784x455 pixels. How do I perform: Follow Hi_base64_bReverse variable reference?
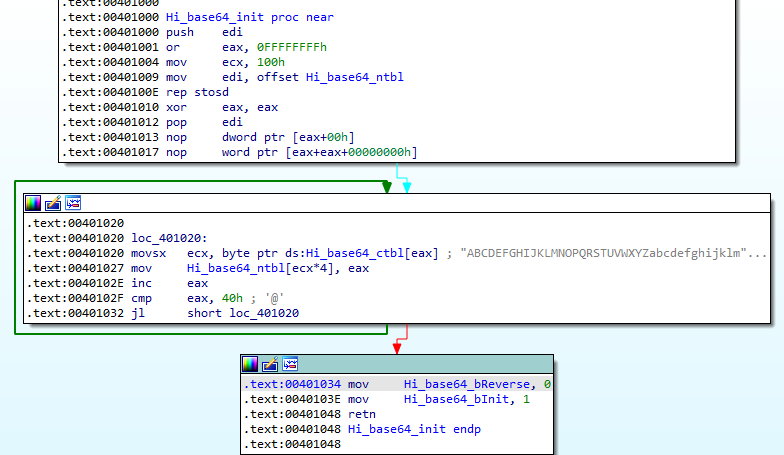point(466,384)
